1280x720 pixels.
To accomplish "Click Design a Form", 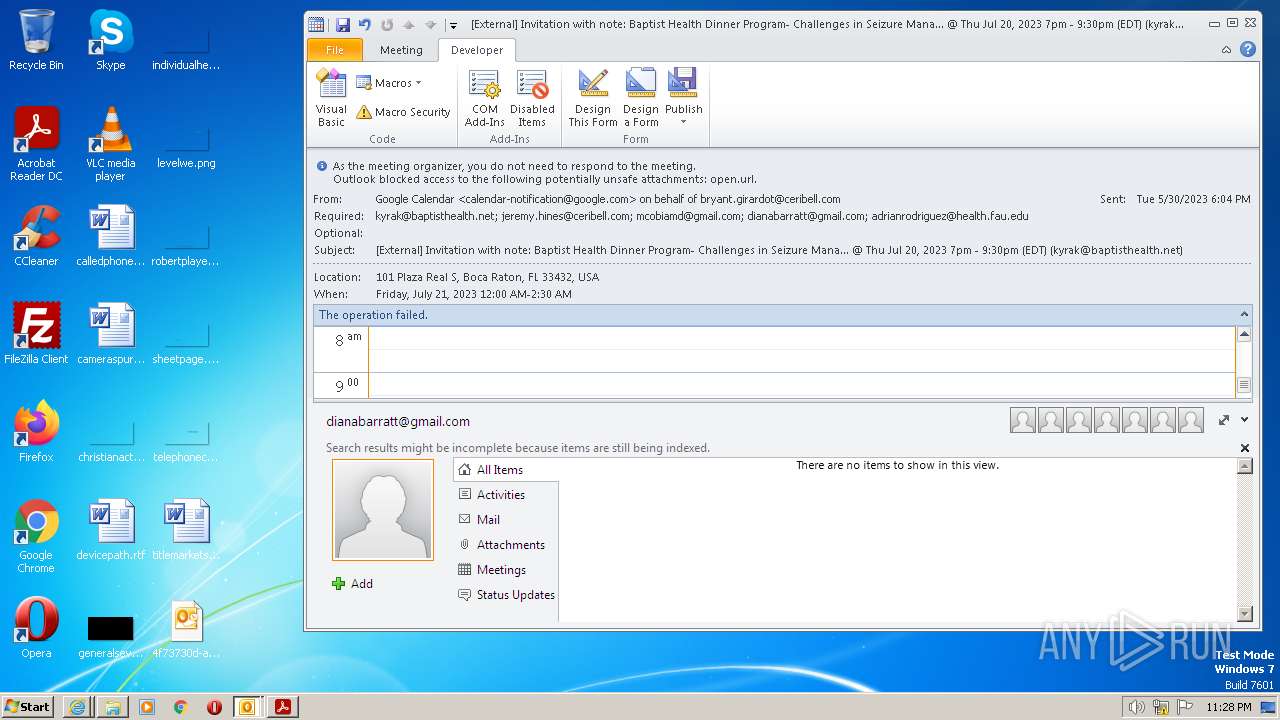I will 641,98.
